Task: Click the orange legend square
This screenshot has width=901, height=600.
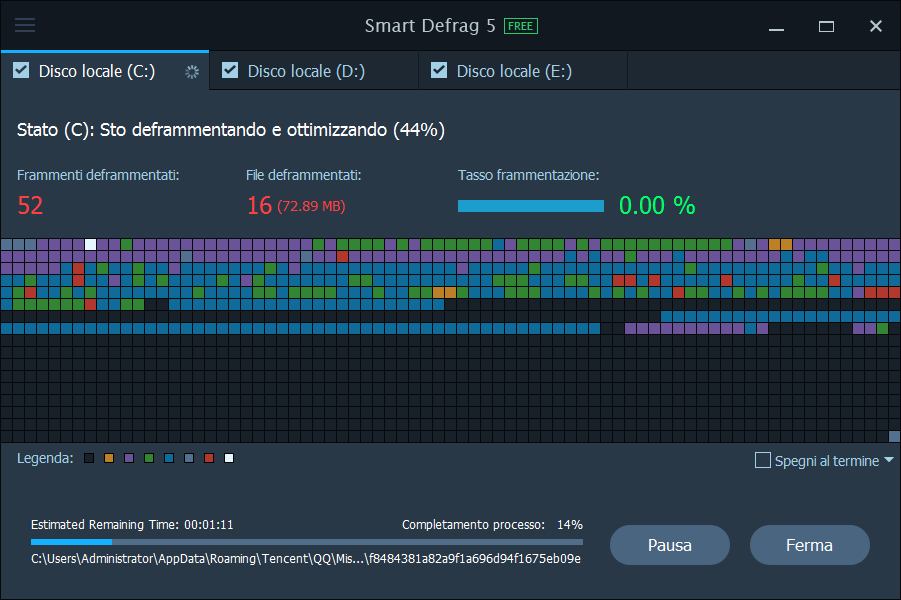Action: pos(109,458)
